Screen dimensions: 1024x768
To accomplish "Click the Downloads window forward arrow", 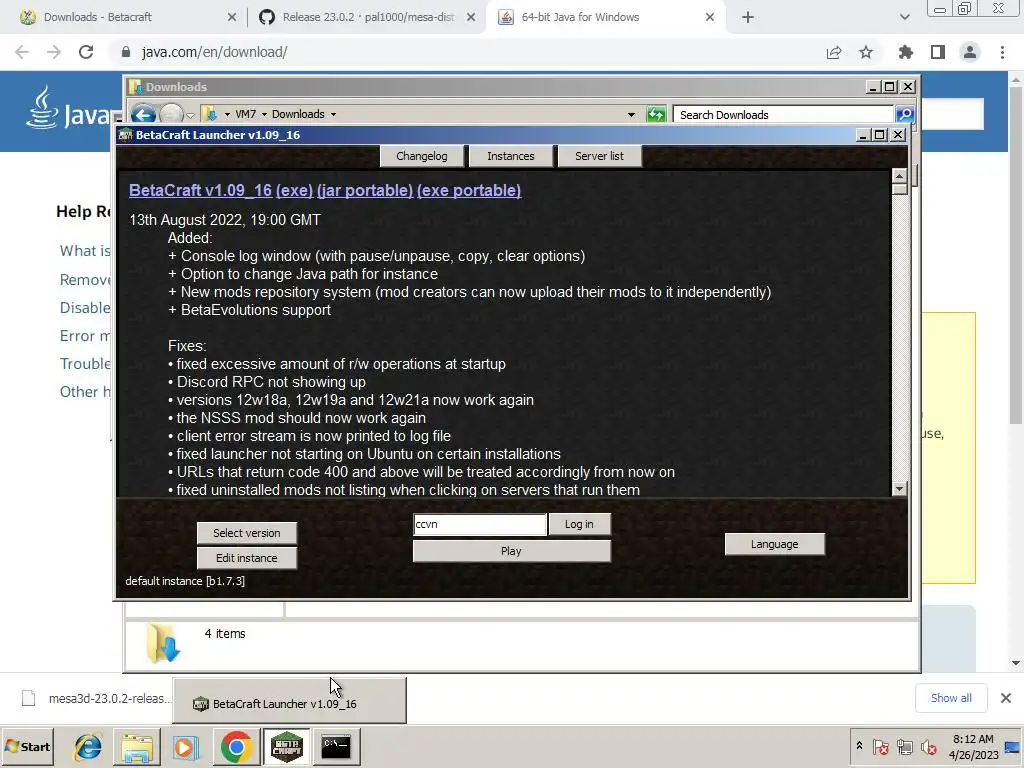I will point(171,114).
